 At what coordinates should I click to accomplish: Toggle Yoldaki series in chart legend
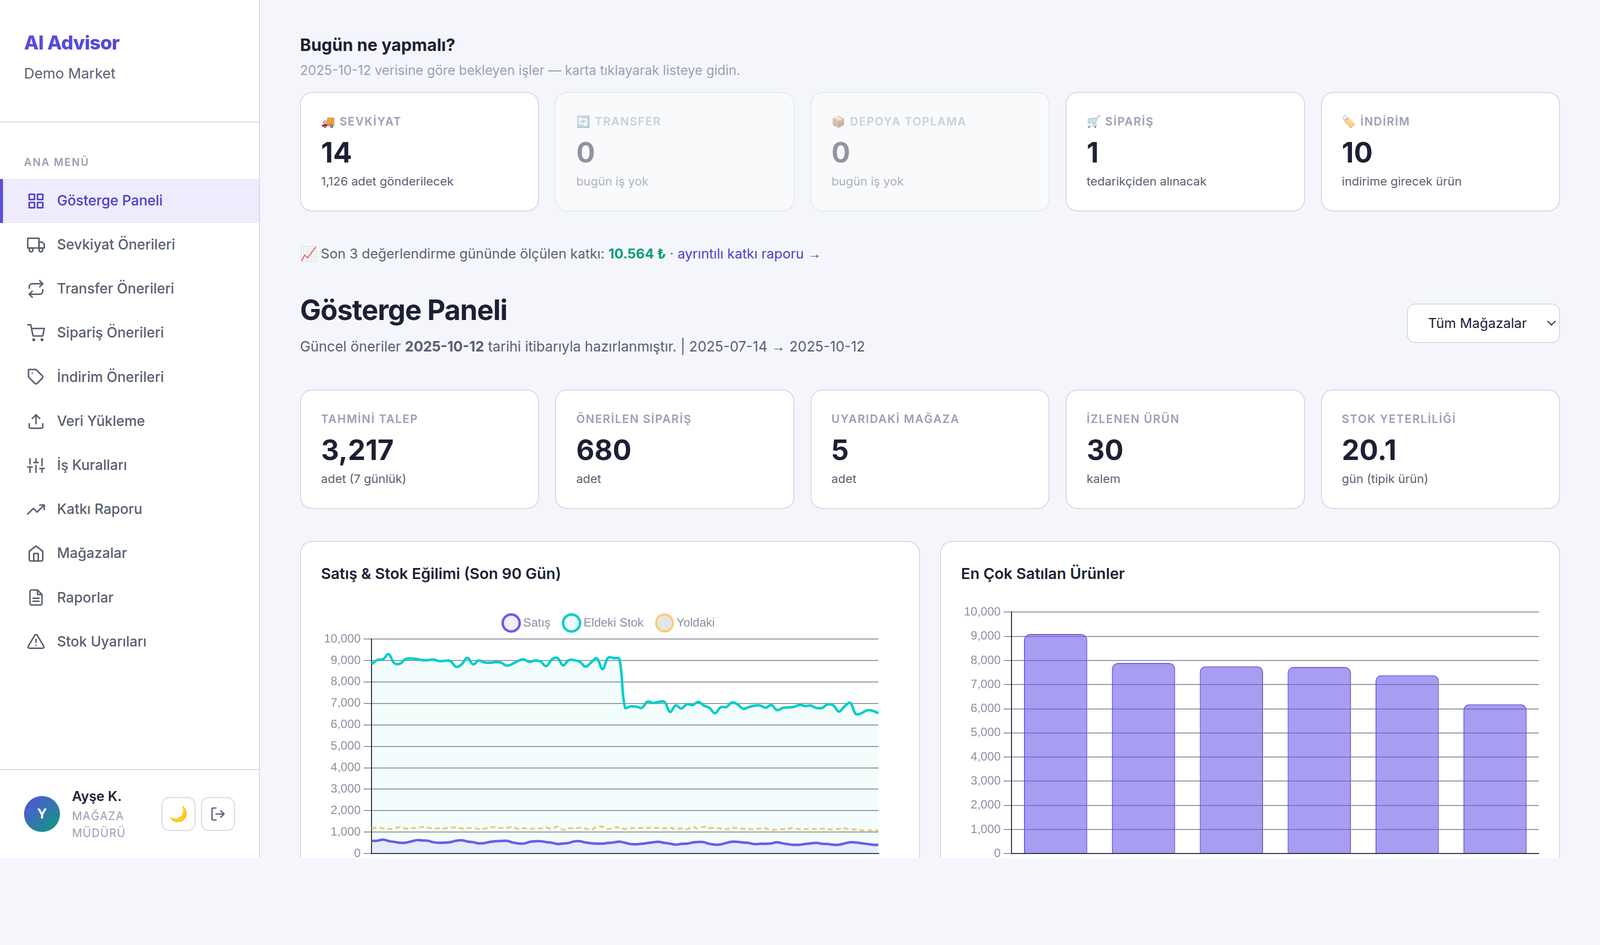685,623
